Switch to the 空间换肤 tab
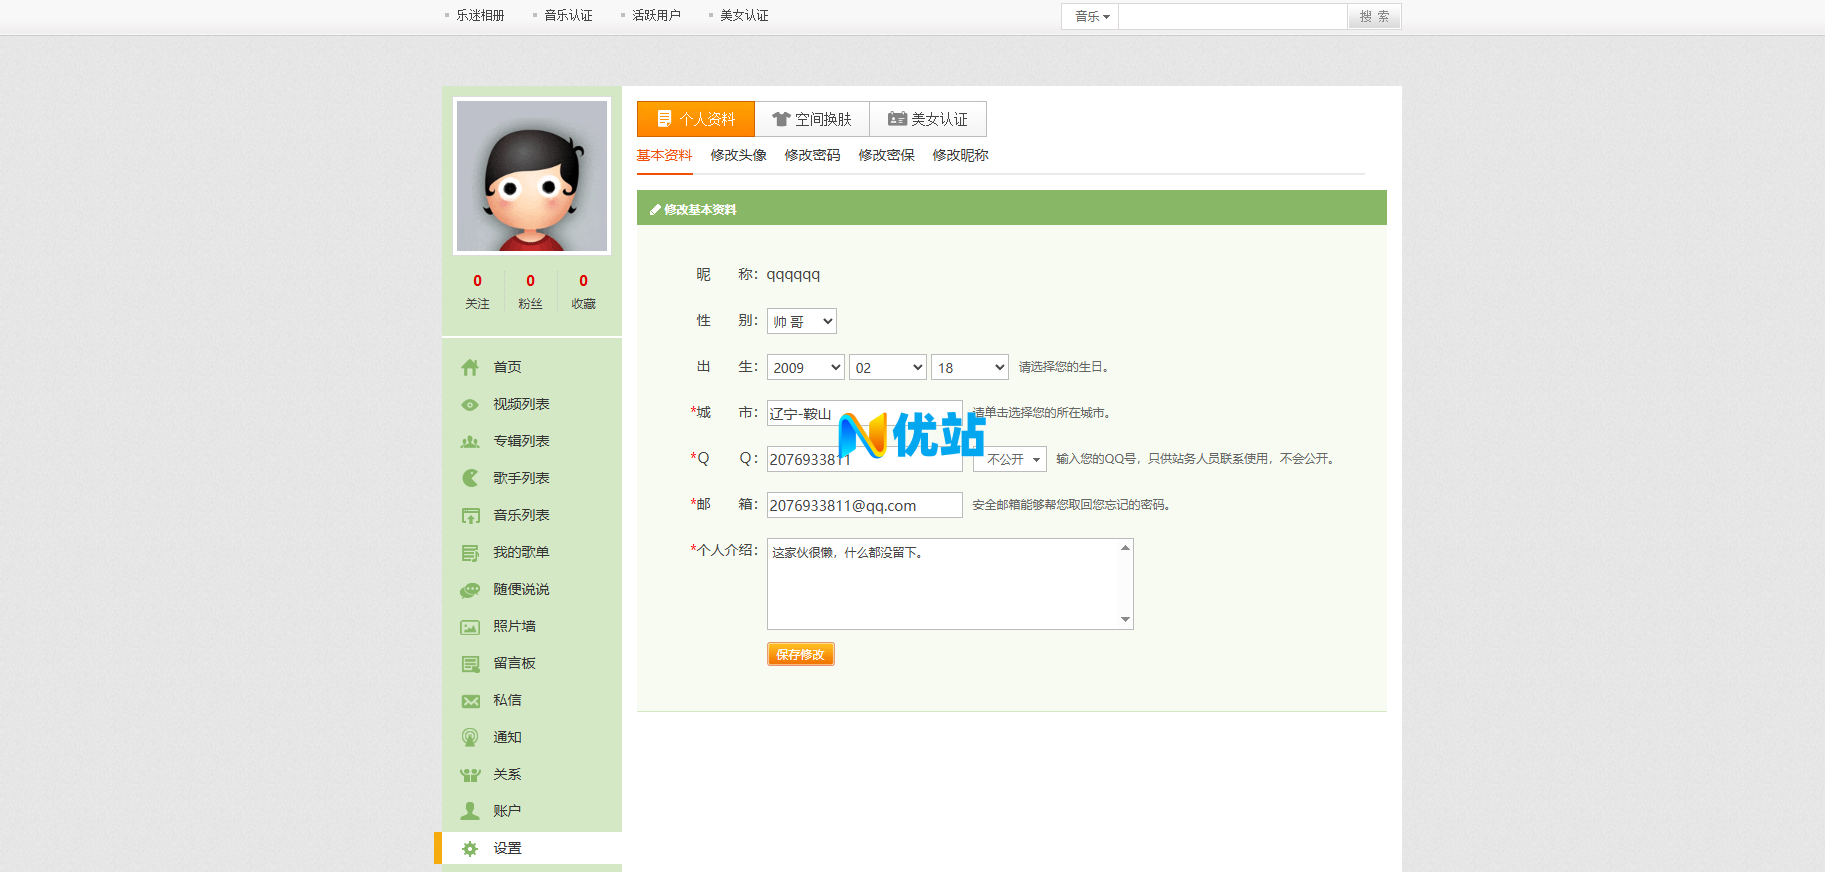The height and width of the screenshot is (872, 1825). click(x=812, y=119)
